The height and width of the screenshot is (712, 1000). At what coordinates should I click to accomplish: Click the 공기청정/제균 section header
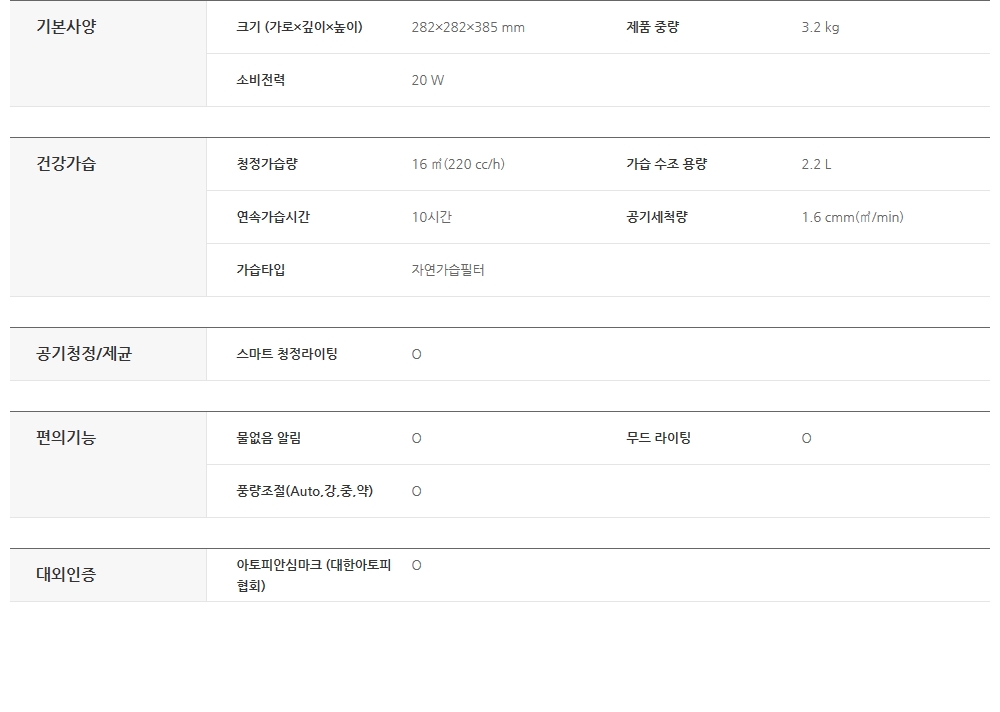(84, 354)
